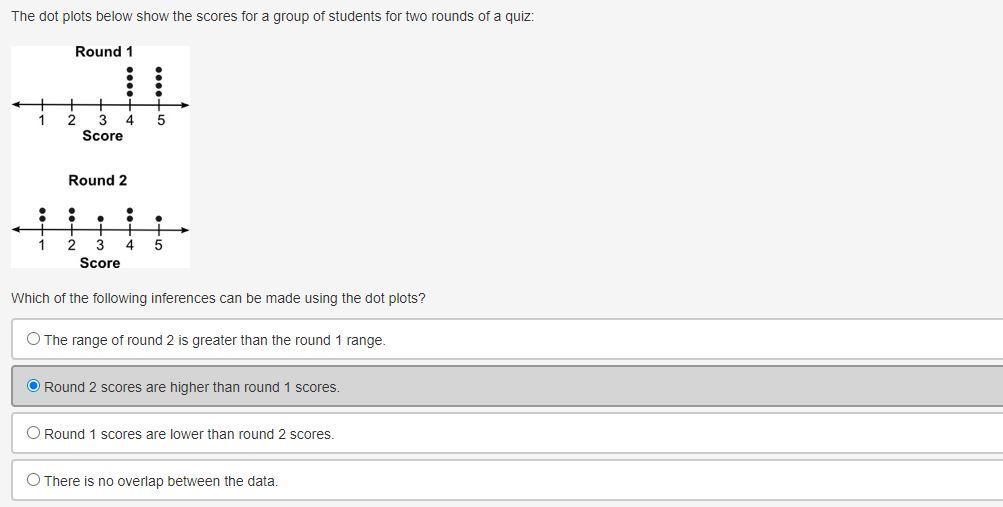This screenshot has width=1003, height=507.
Task: Click the selected "Round 2 scores are higher" radio
Action: [34, 386]
